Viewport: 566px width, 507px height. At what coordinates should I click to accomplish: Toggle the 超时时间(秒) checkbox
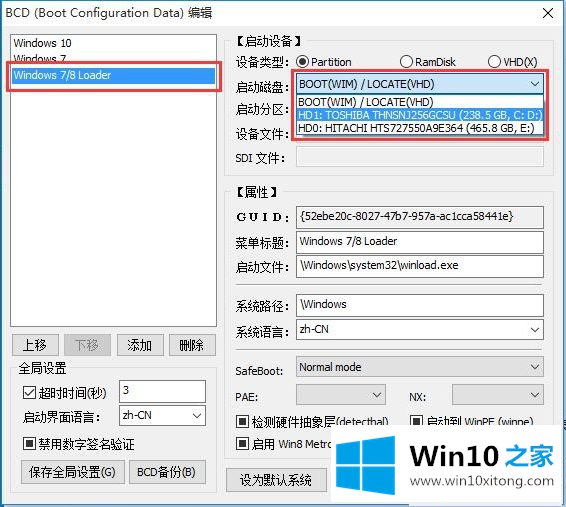coord(29,392)
